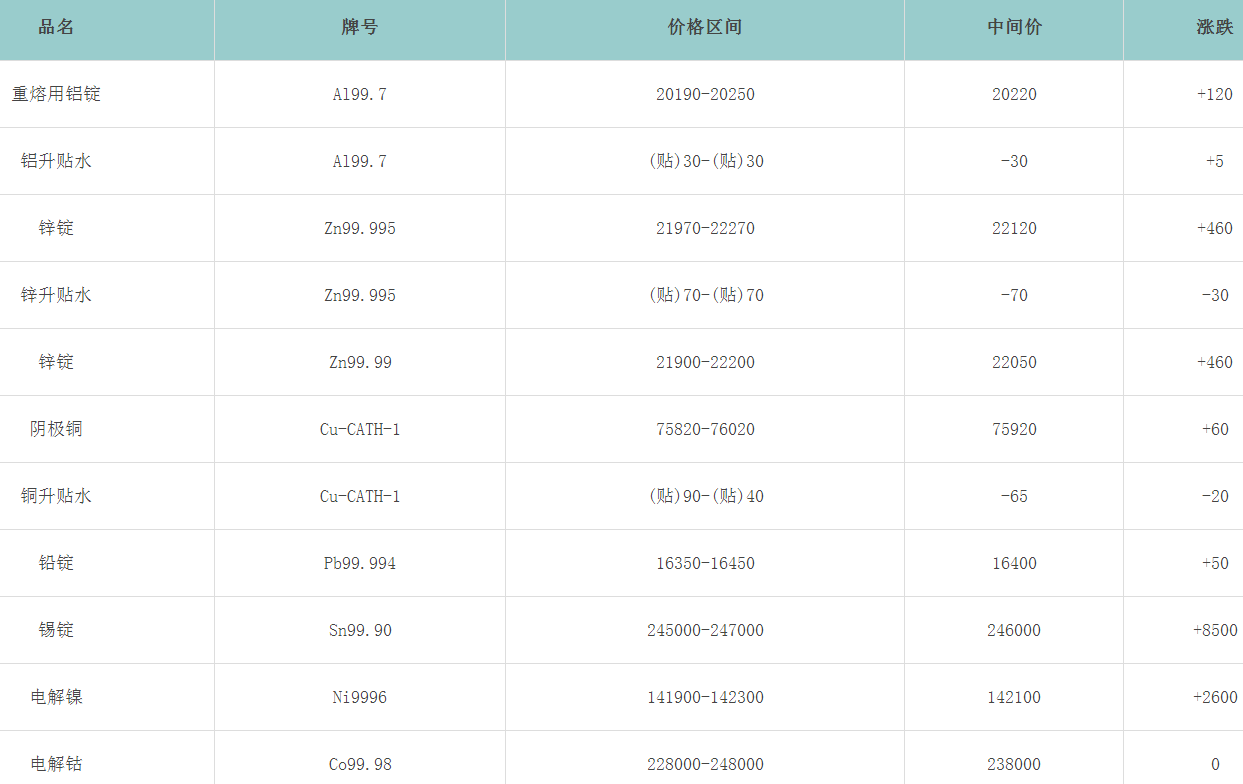Click the 锡锭 product name
The height and width of the screenshot is (784, 1243).
pos(56,630)
